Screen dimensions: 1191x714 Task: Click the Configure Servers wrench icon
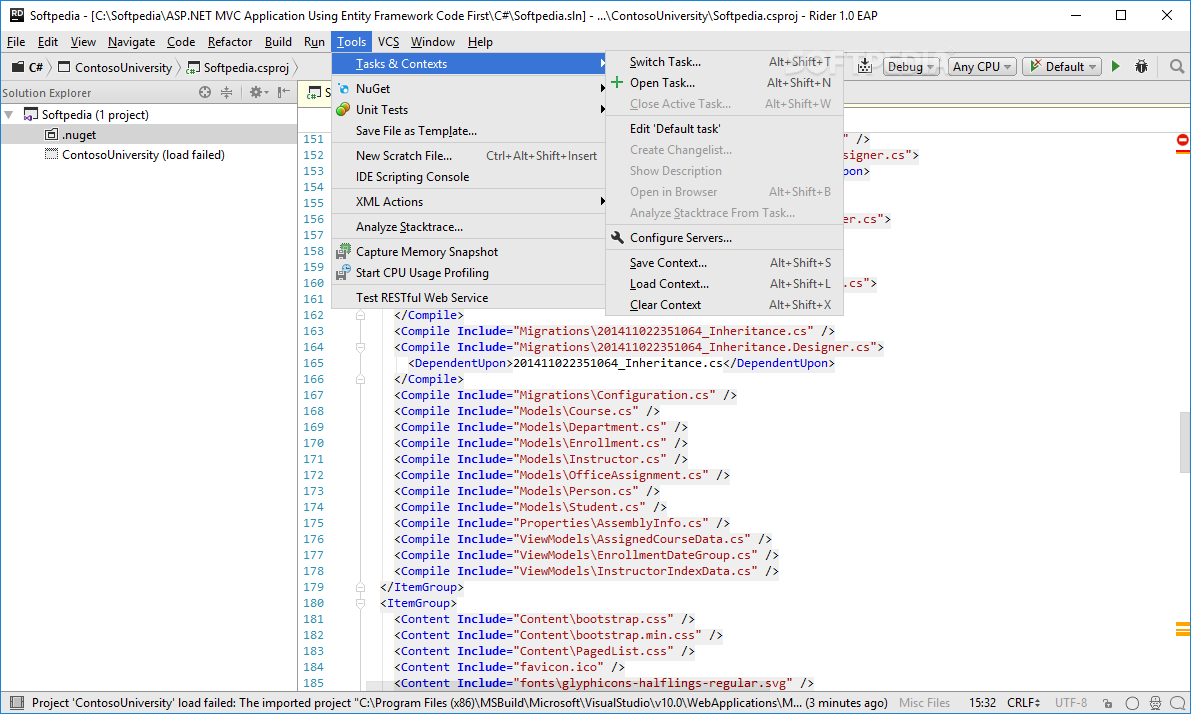618,238
